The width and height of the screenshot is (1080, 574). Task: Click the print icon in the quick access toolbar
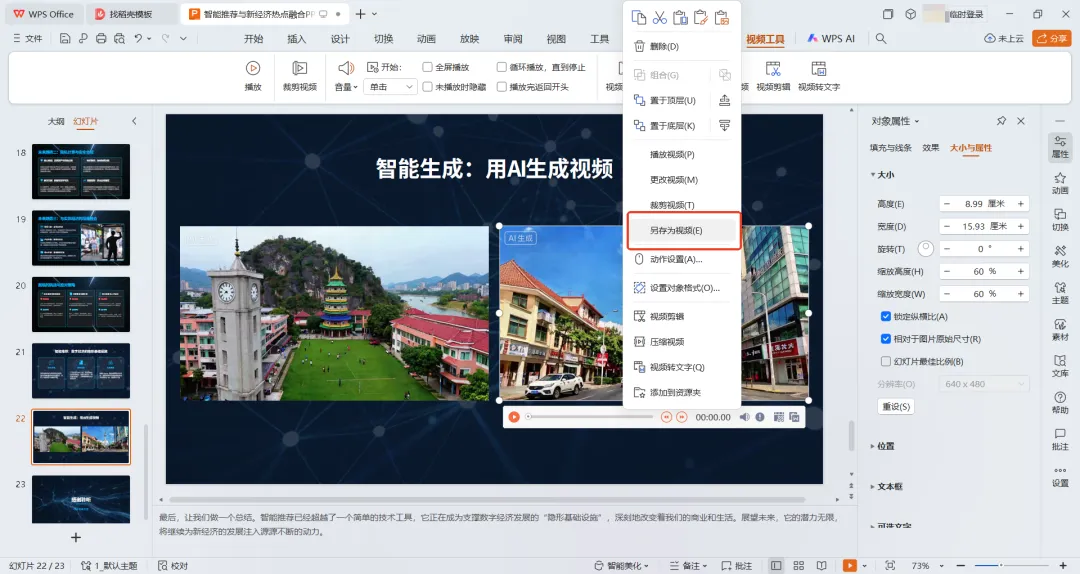click(x=101, y=39)
